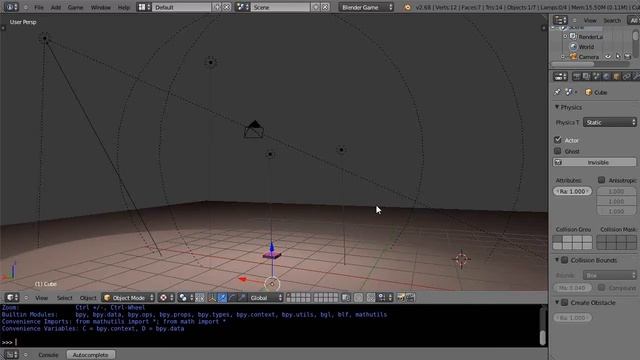This screenshot has height=360, width=640.
Task: Open the 3D View editor type selector
Action: coord(11,298)
